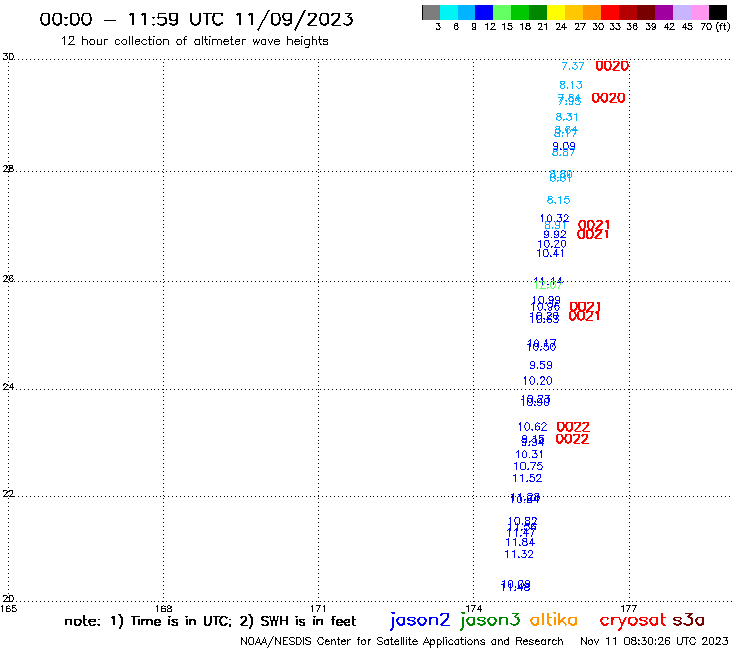Click the date range title 00:00 – 11:59 UTC
The width and height of the screenshot is (740, 650).
tap(196, 19)
